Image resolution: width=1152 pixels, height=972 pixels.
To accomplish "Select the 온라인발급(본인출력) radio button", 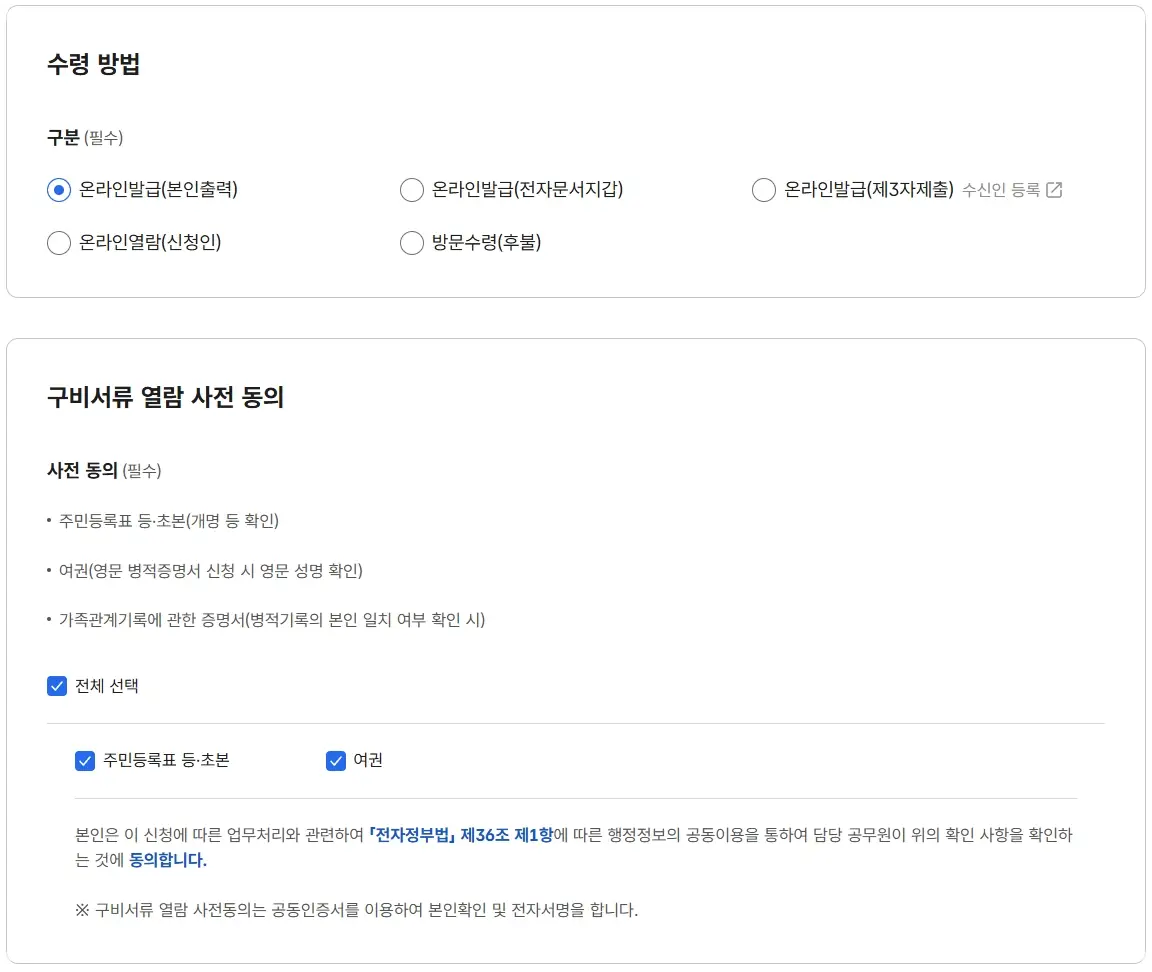I will [x=58, y=190].
